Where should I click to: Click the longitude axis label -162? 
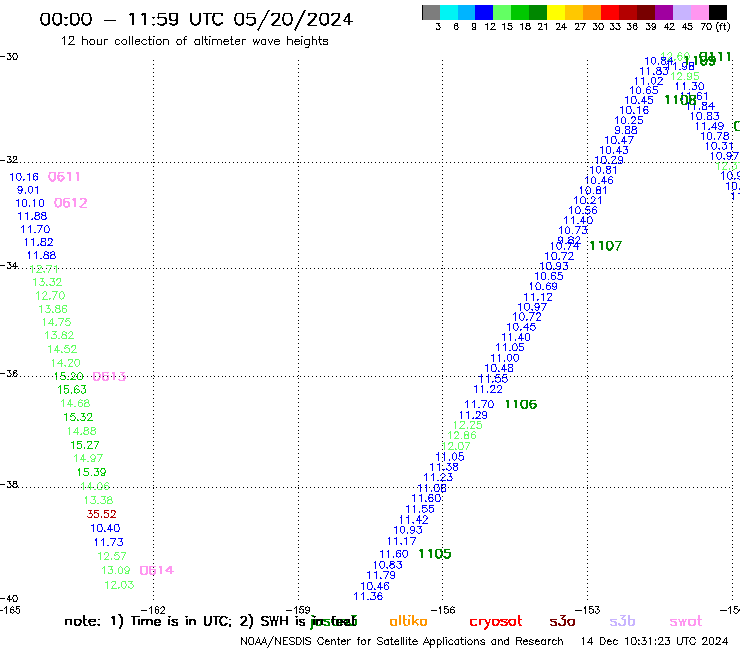coord(153,610)
